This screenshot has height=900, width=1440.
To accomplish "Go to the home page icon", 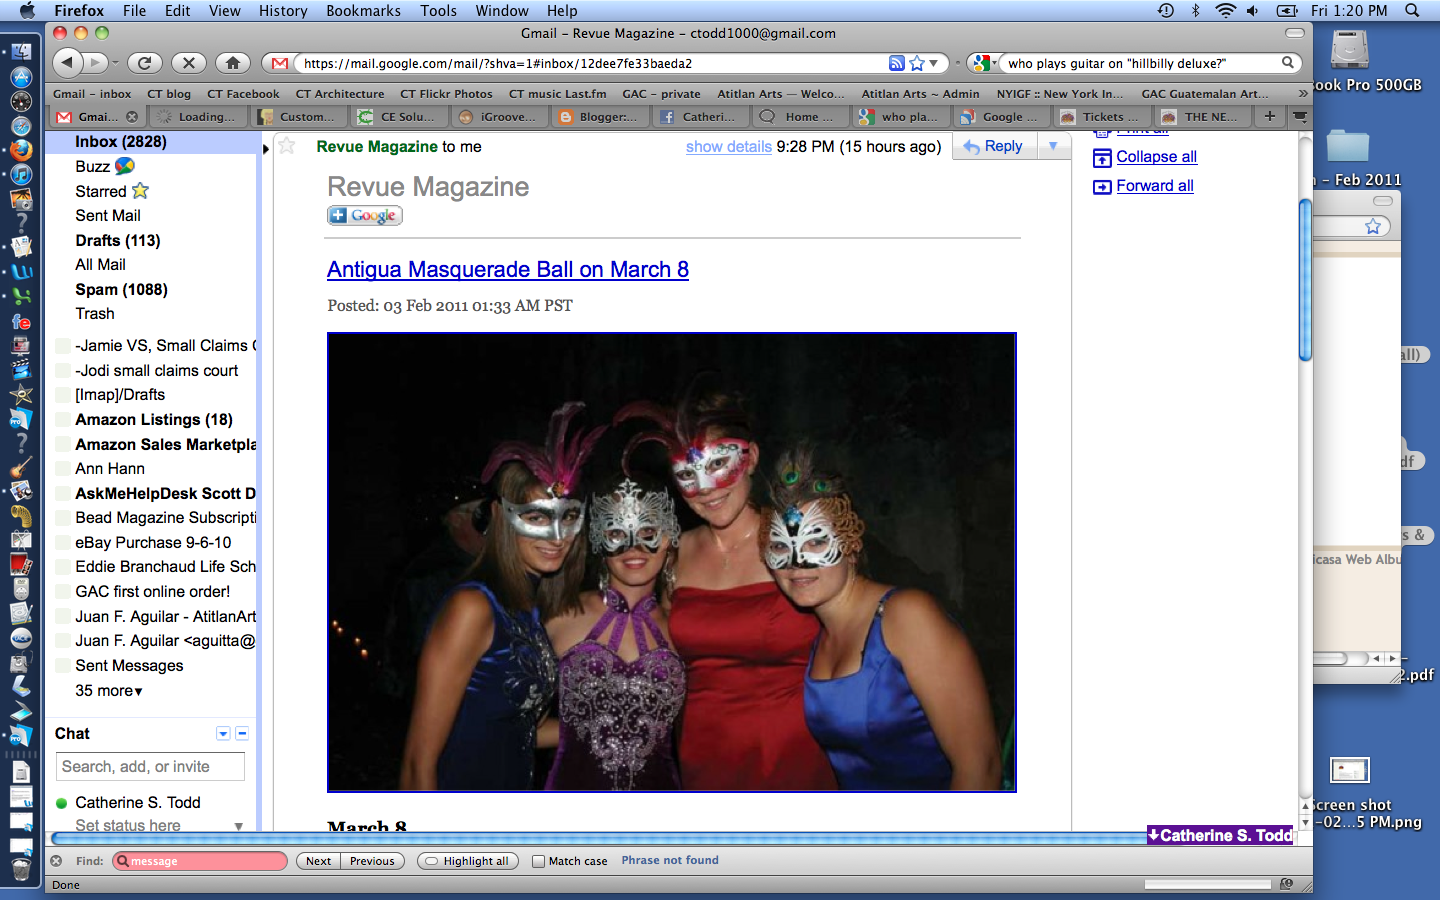I will (x=232, y=62).
